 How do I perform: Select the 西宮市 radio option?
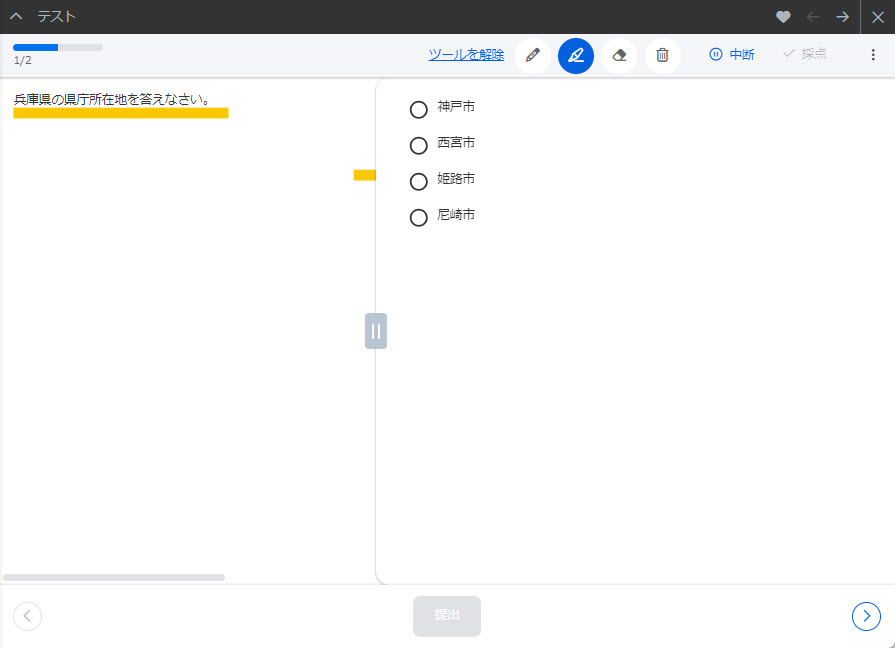point(418,146)
